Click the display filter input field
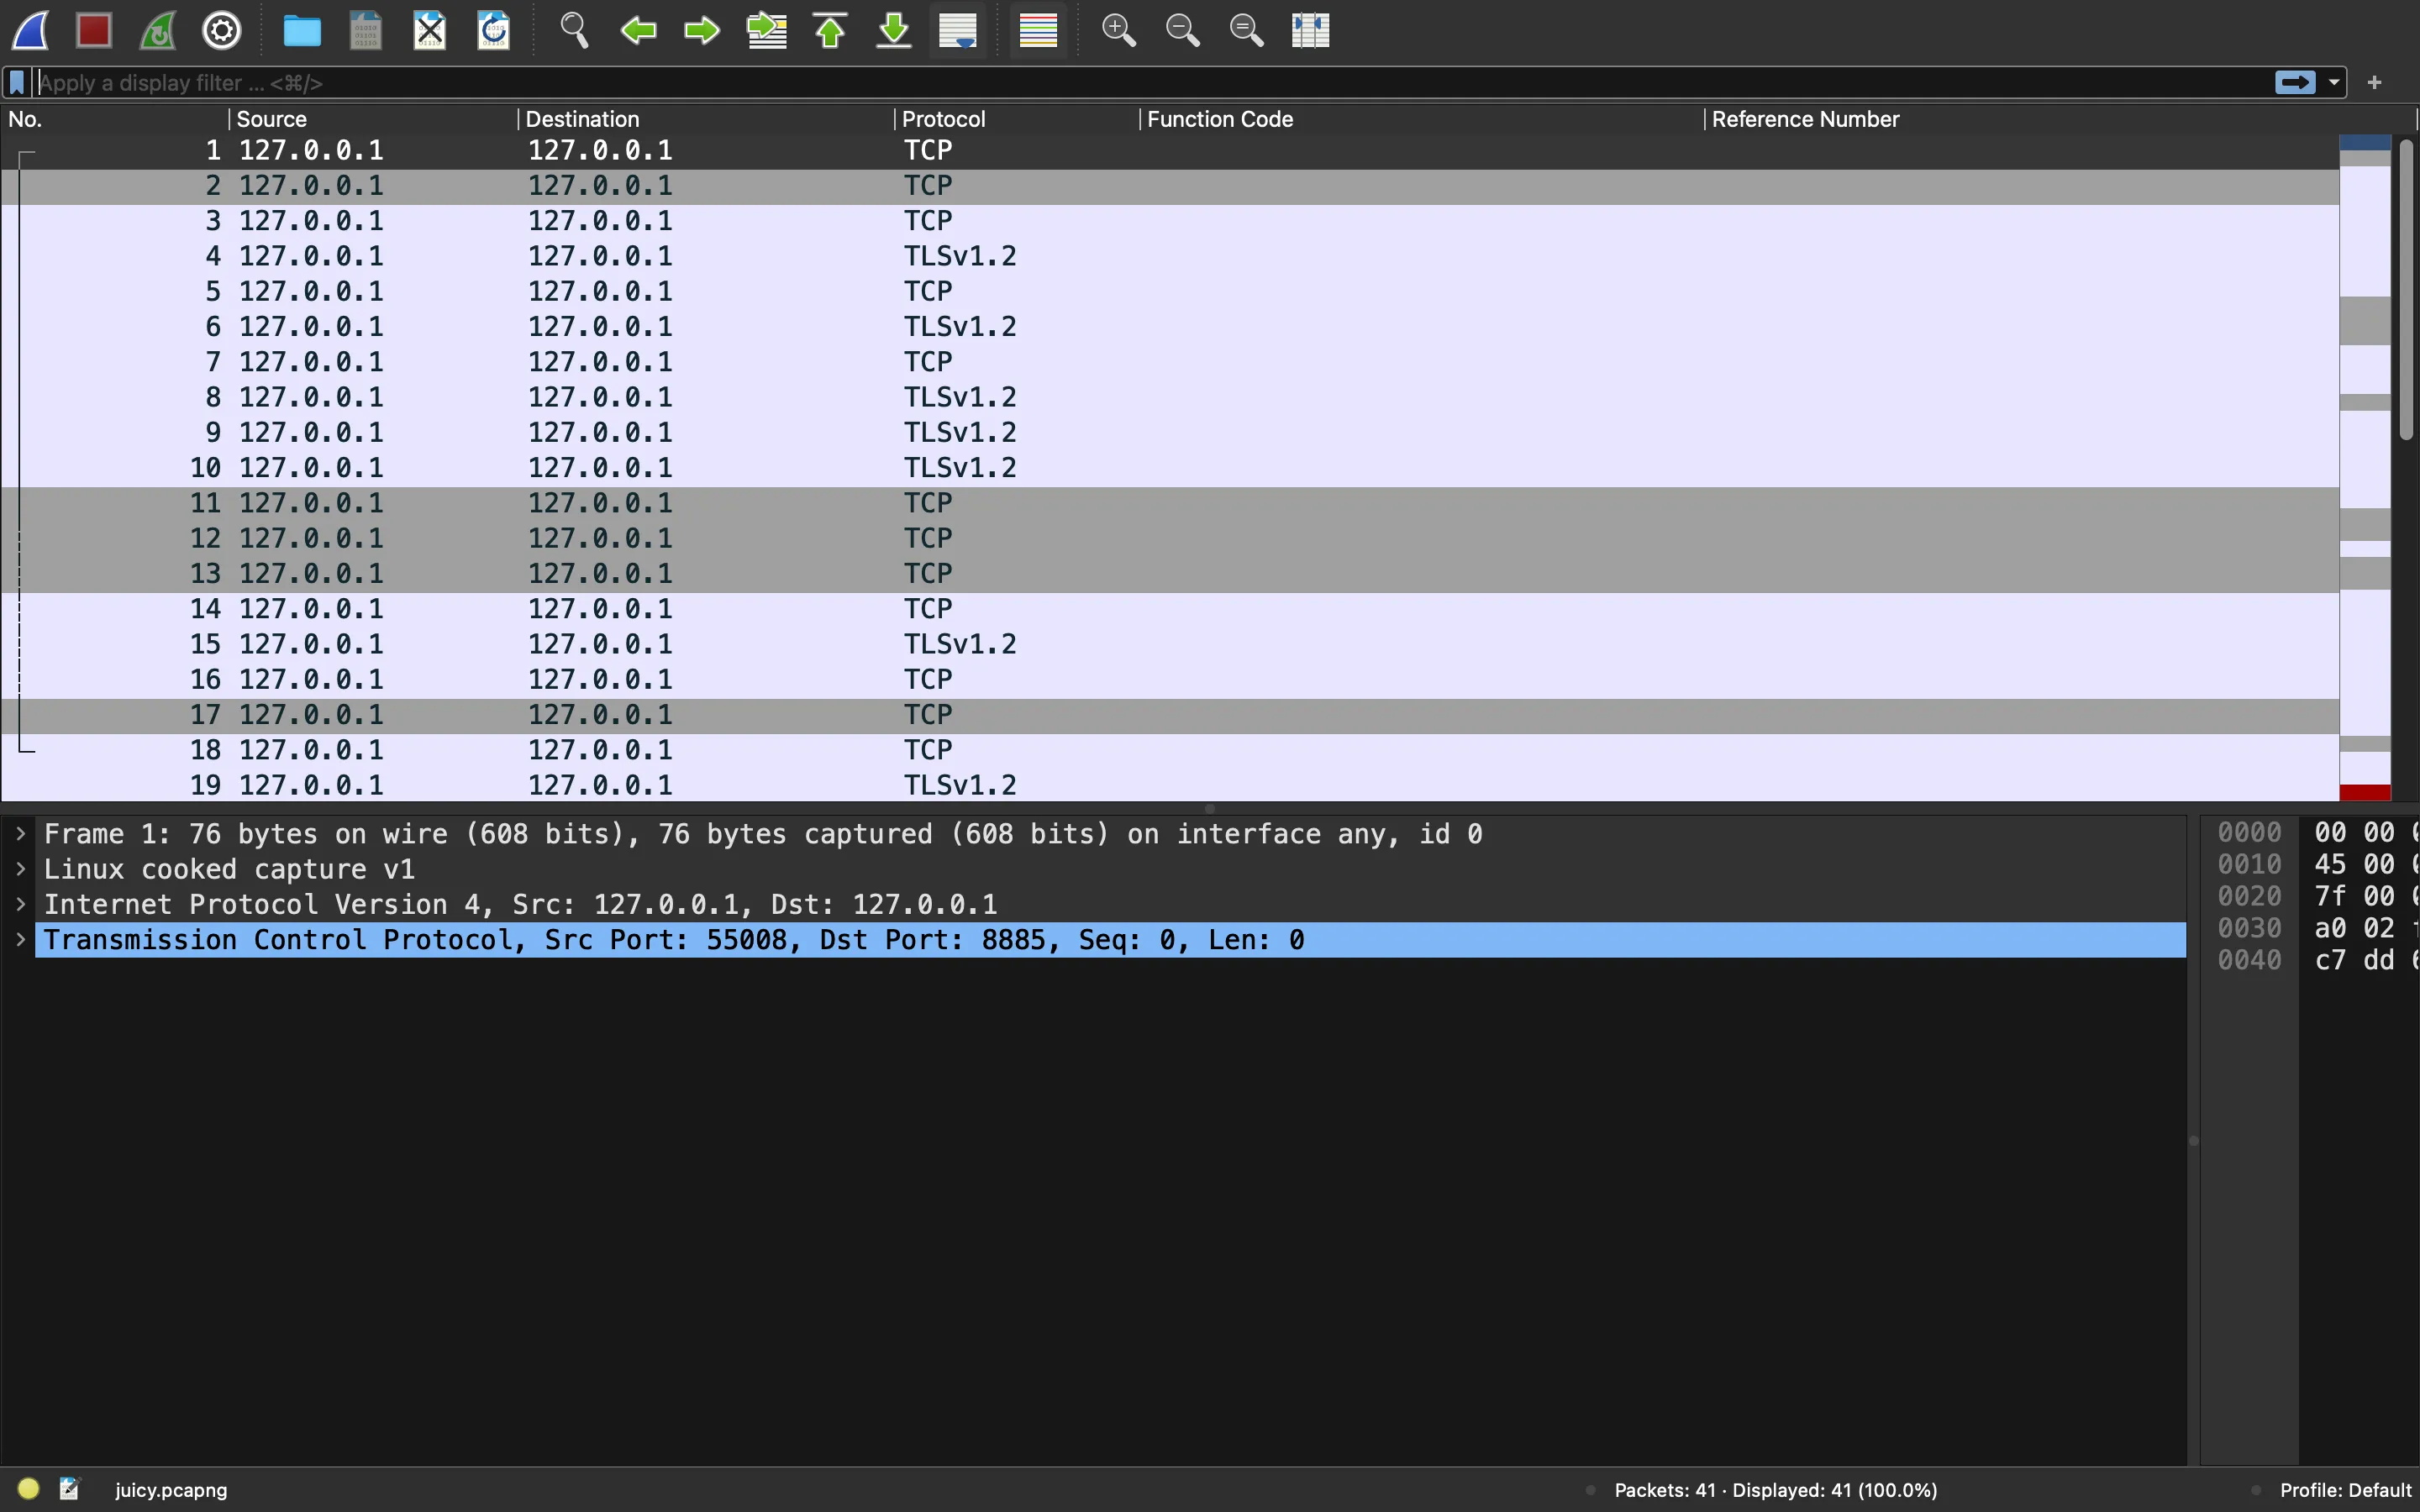Image resolution: width=2420 pixels, height=1512 pixels. pos(1150,83)
